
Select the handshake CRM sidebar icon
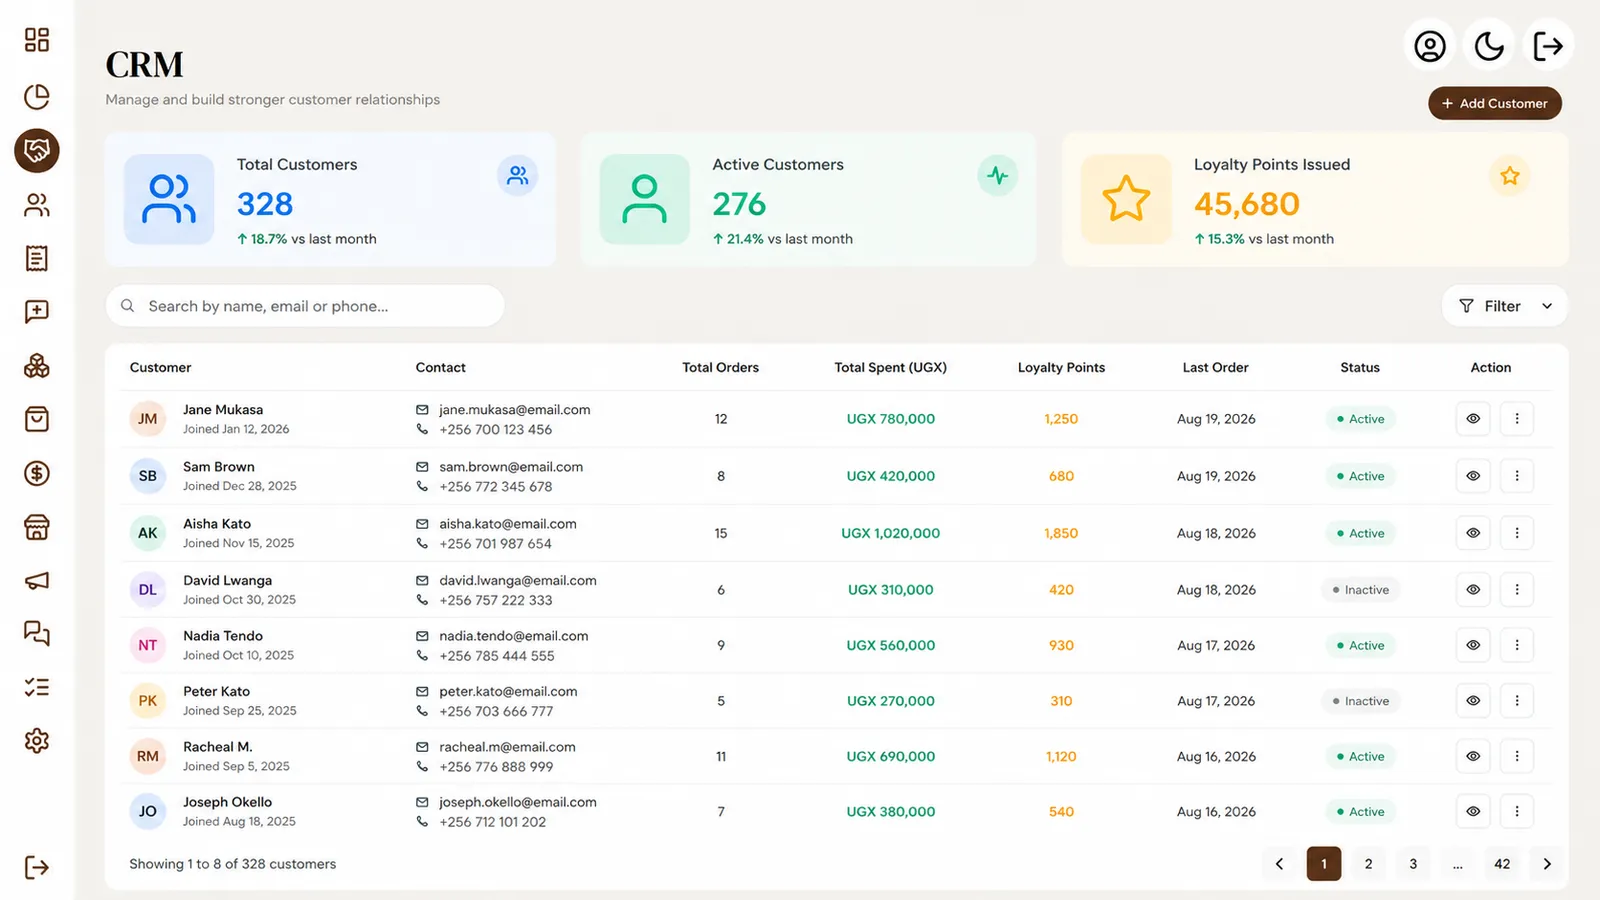37,151
